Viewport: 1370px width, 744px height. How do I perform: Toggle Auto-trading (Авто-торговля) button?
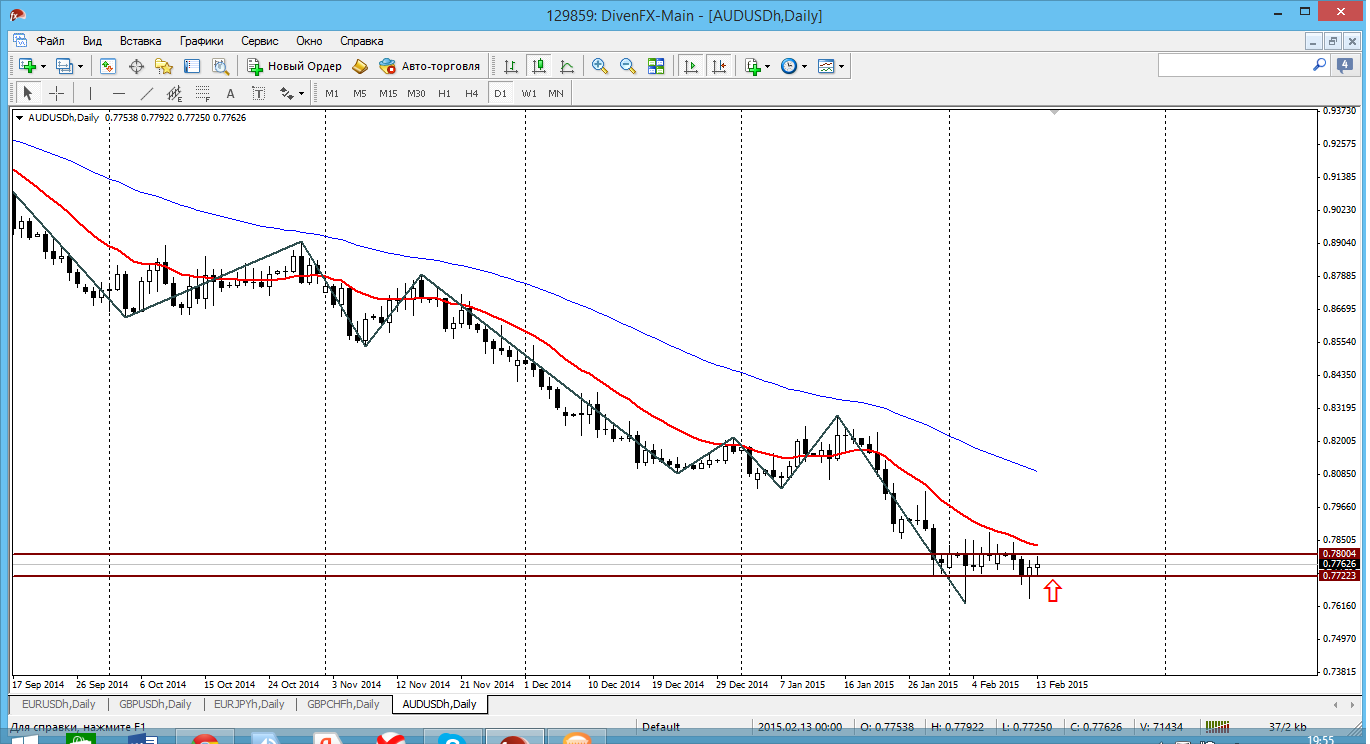(430, 66)
